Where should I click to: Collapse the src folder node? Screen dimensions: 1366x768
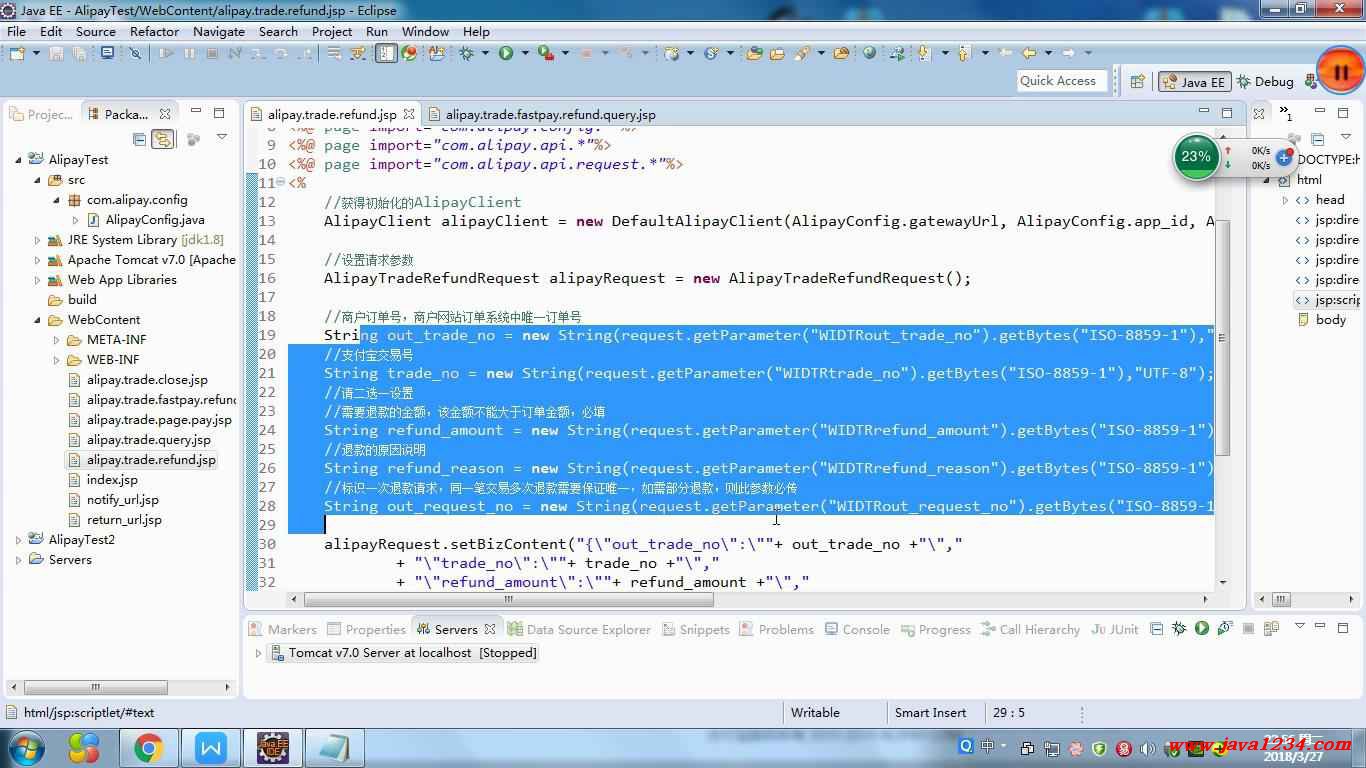click(x=38, y=180)
